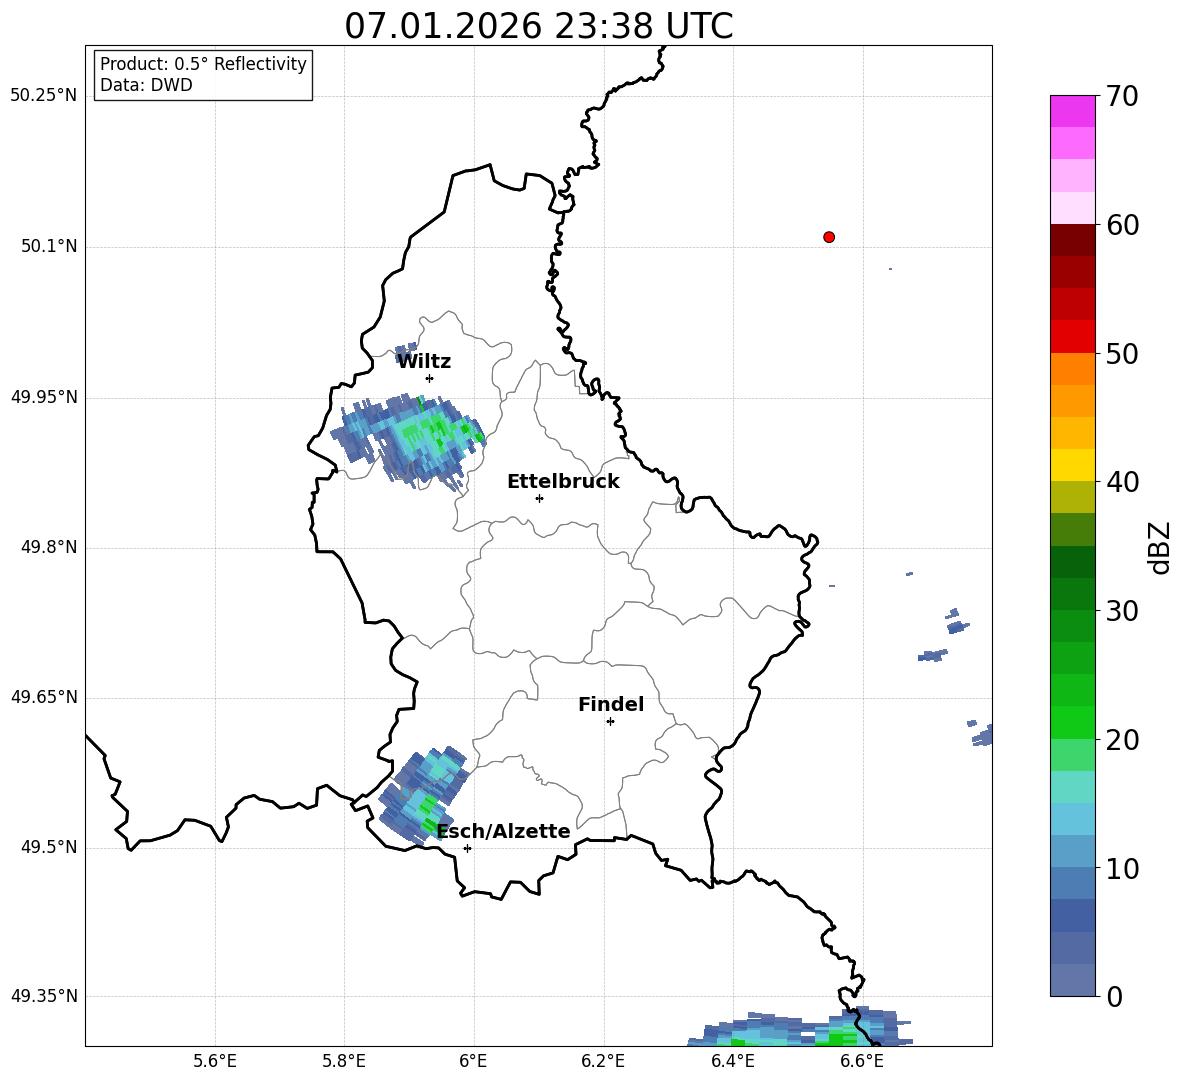This screenshot has height=1081, width=1184.
Task: Click the 6.2°E longitude label
Action: pyautogui.click(x=603, y=1062)
